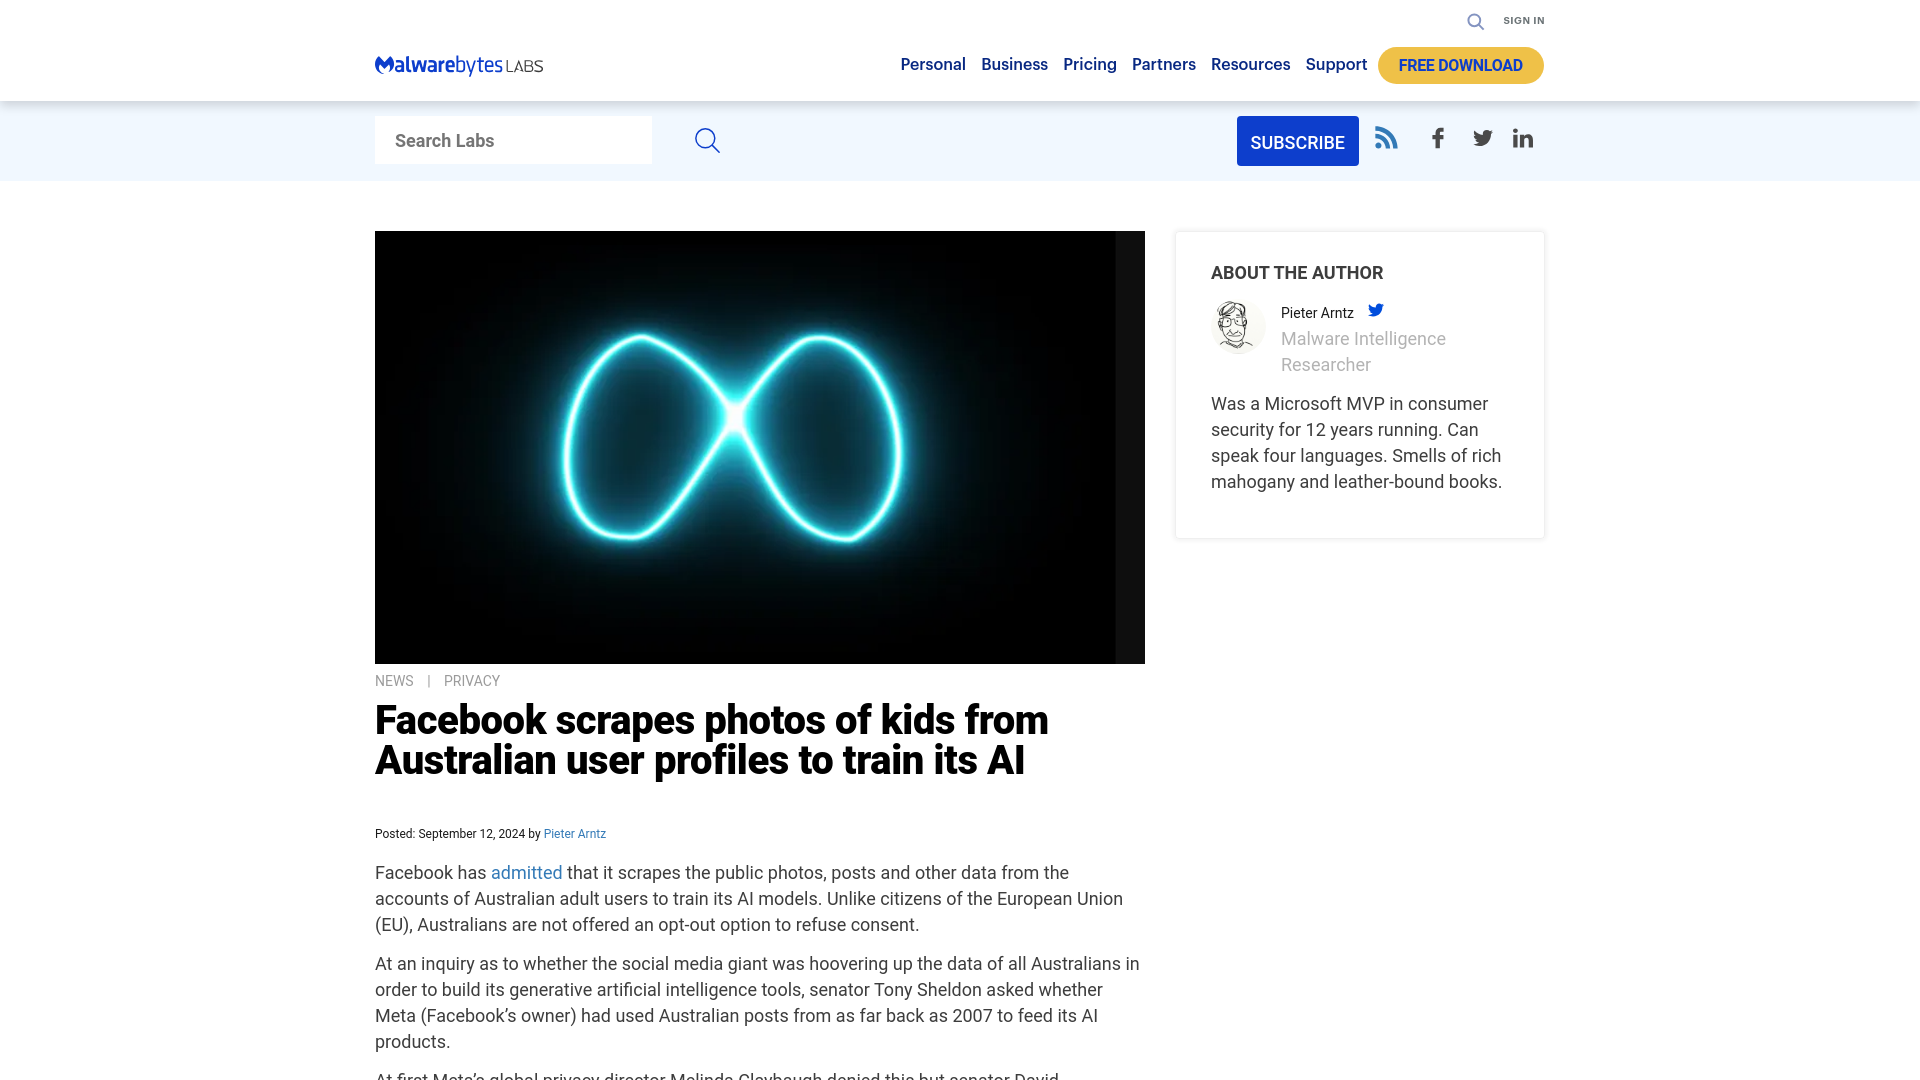The width and height of the screenshot is (1920, 1080).
Task: Open the LinkedIn share icon
Action: 1523,137
